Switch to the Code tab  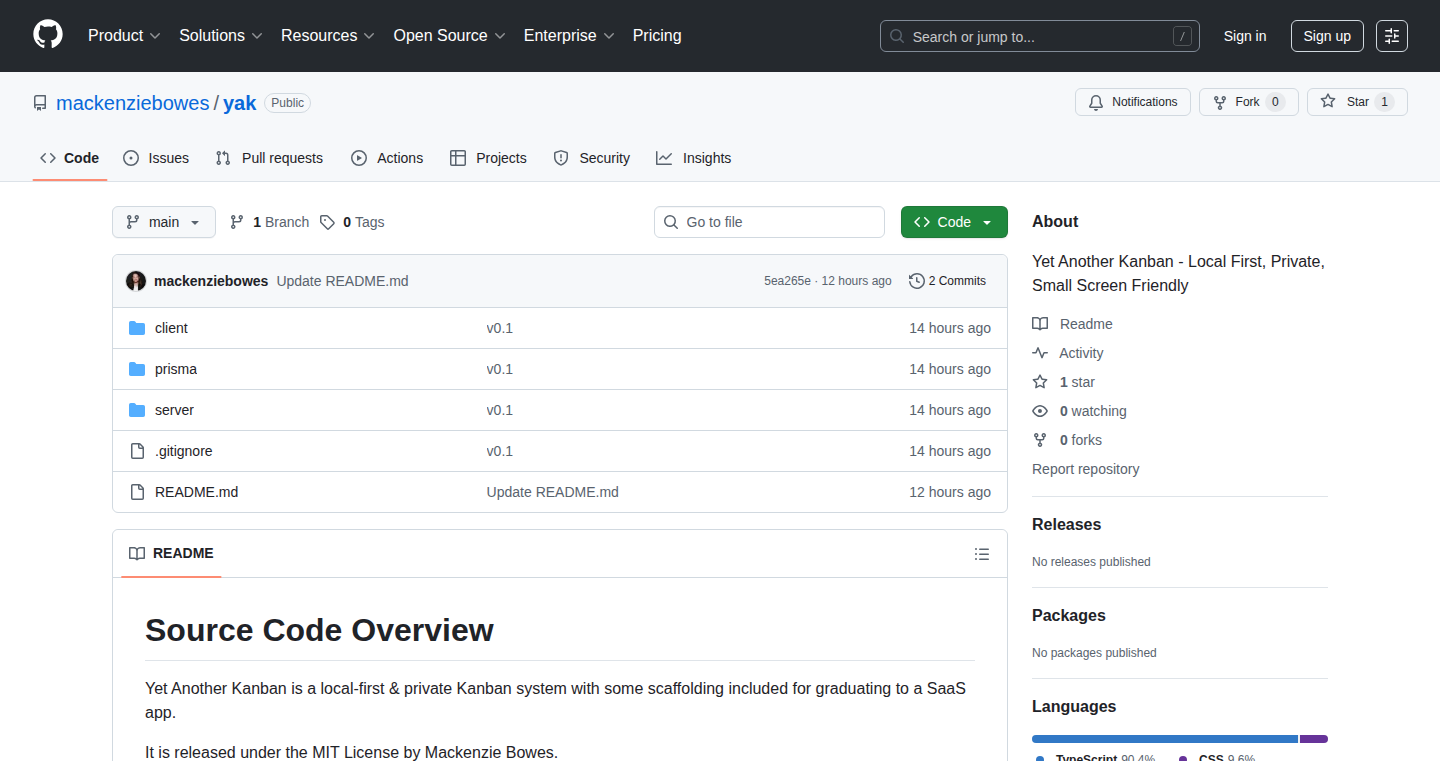[70, 158]
